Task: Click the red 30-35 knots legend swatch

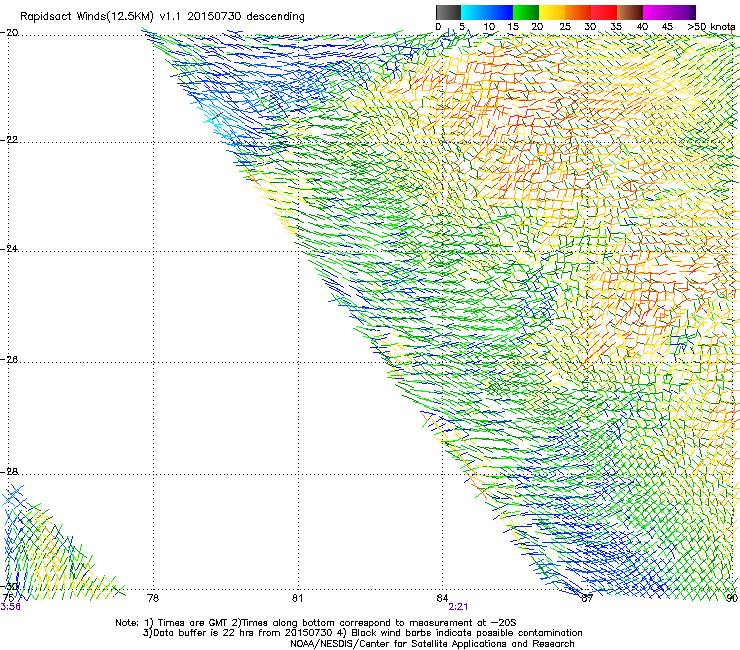Action: [604, 12]
